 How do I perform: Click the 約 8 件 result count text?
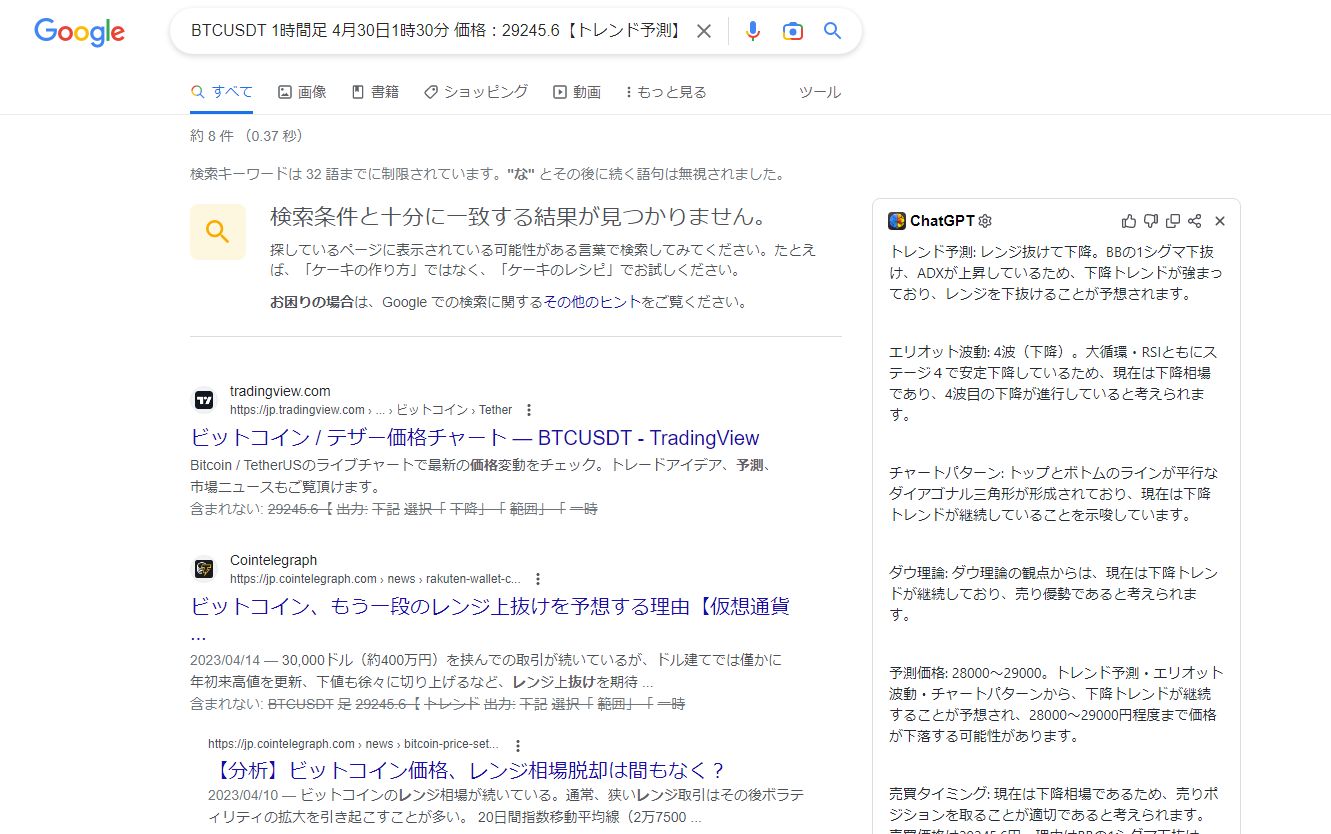[x=246, y=136]
